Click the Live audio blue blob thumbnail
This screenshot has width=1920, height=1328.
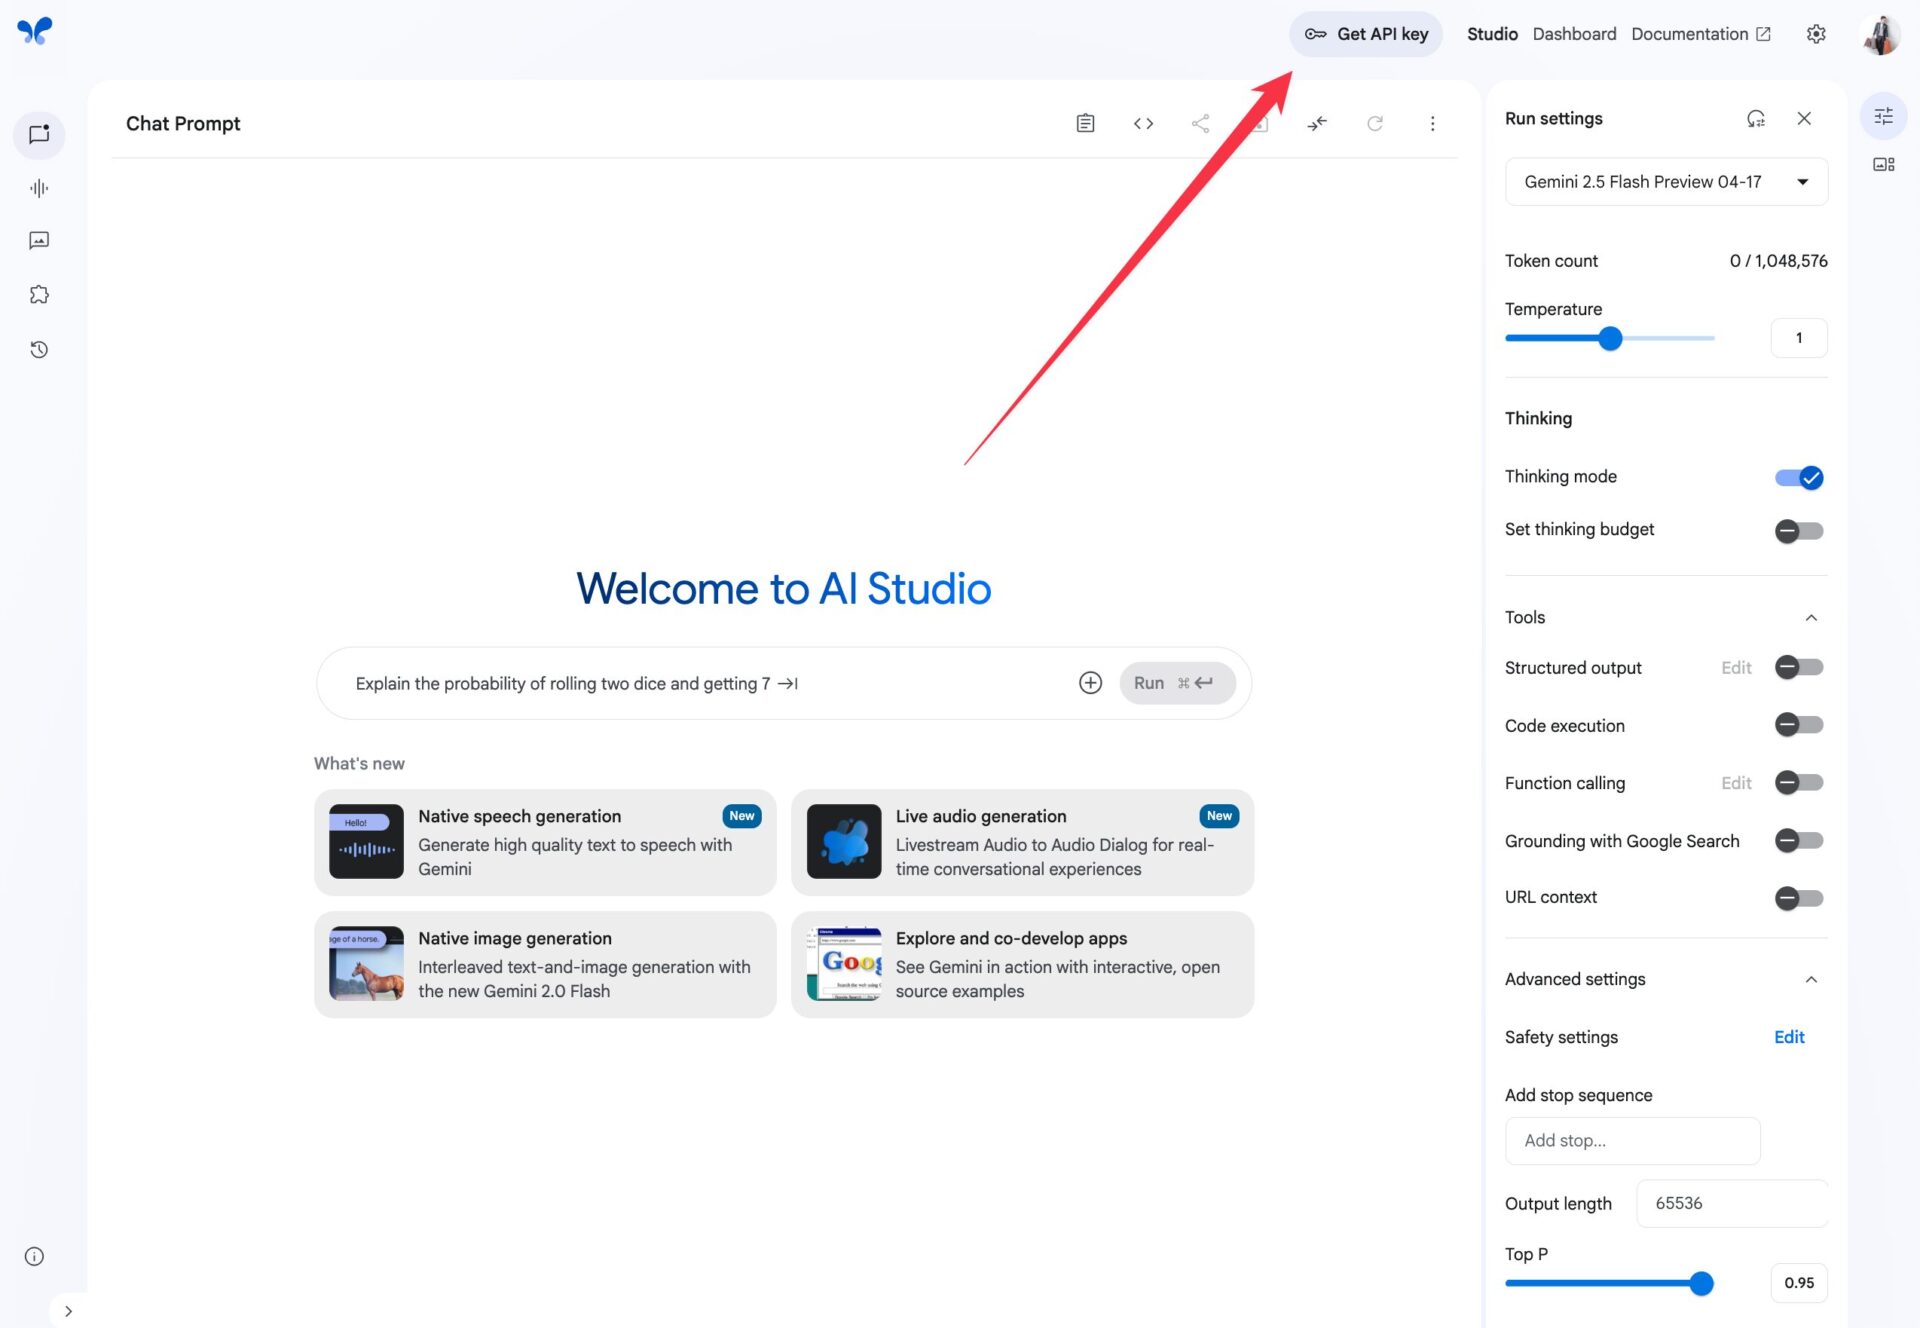click(844, 842)
